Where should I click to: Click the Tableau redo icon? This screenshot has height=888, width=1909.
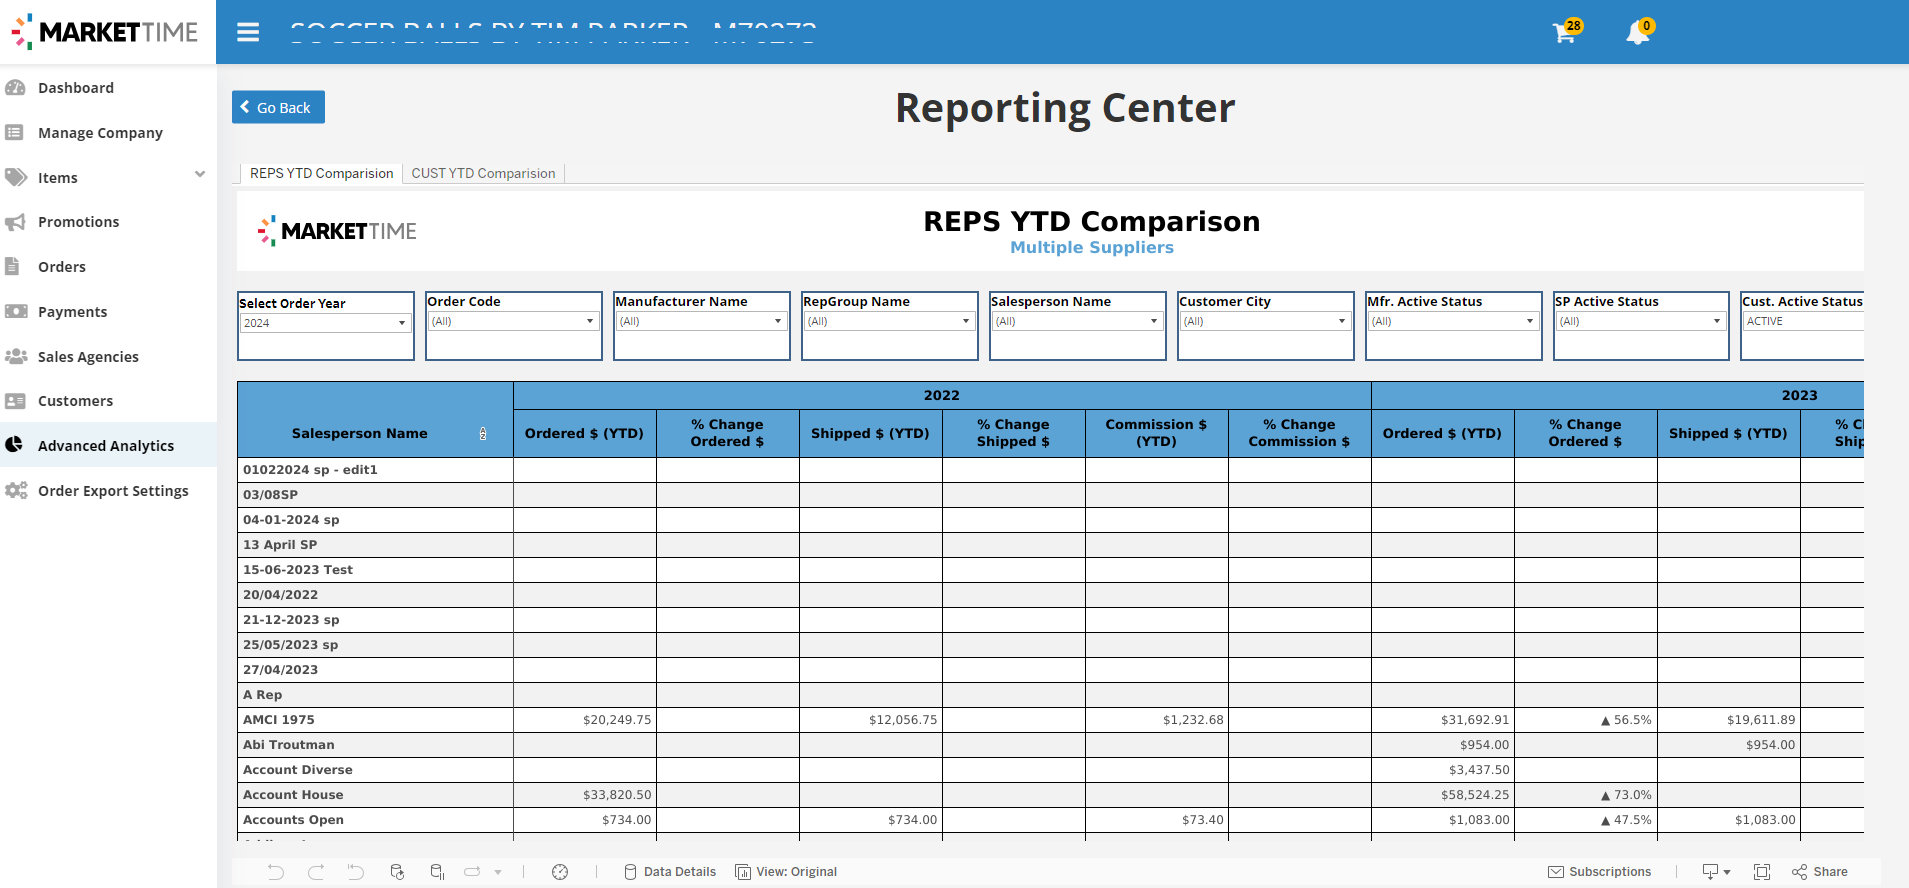click(x=316, y=872)
